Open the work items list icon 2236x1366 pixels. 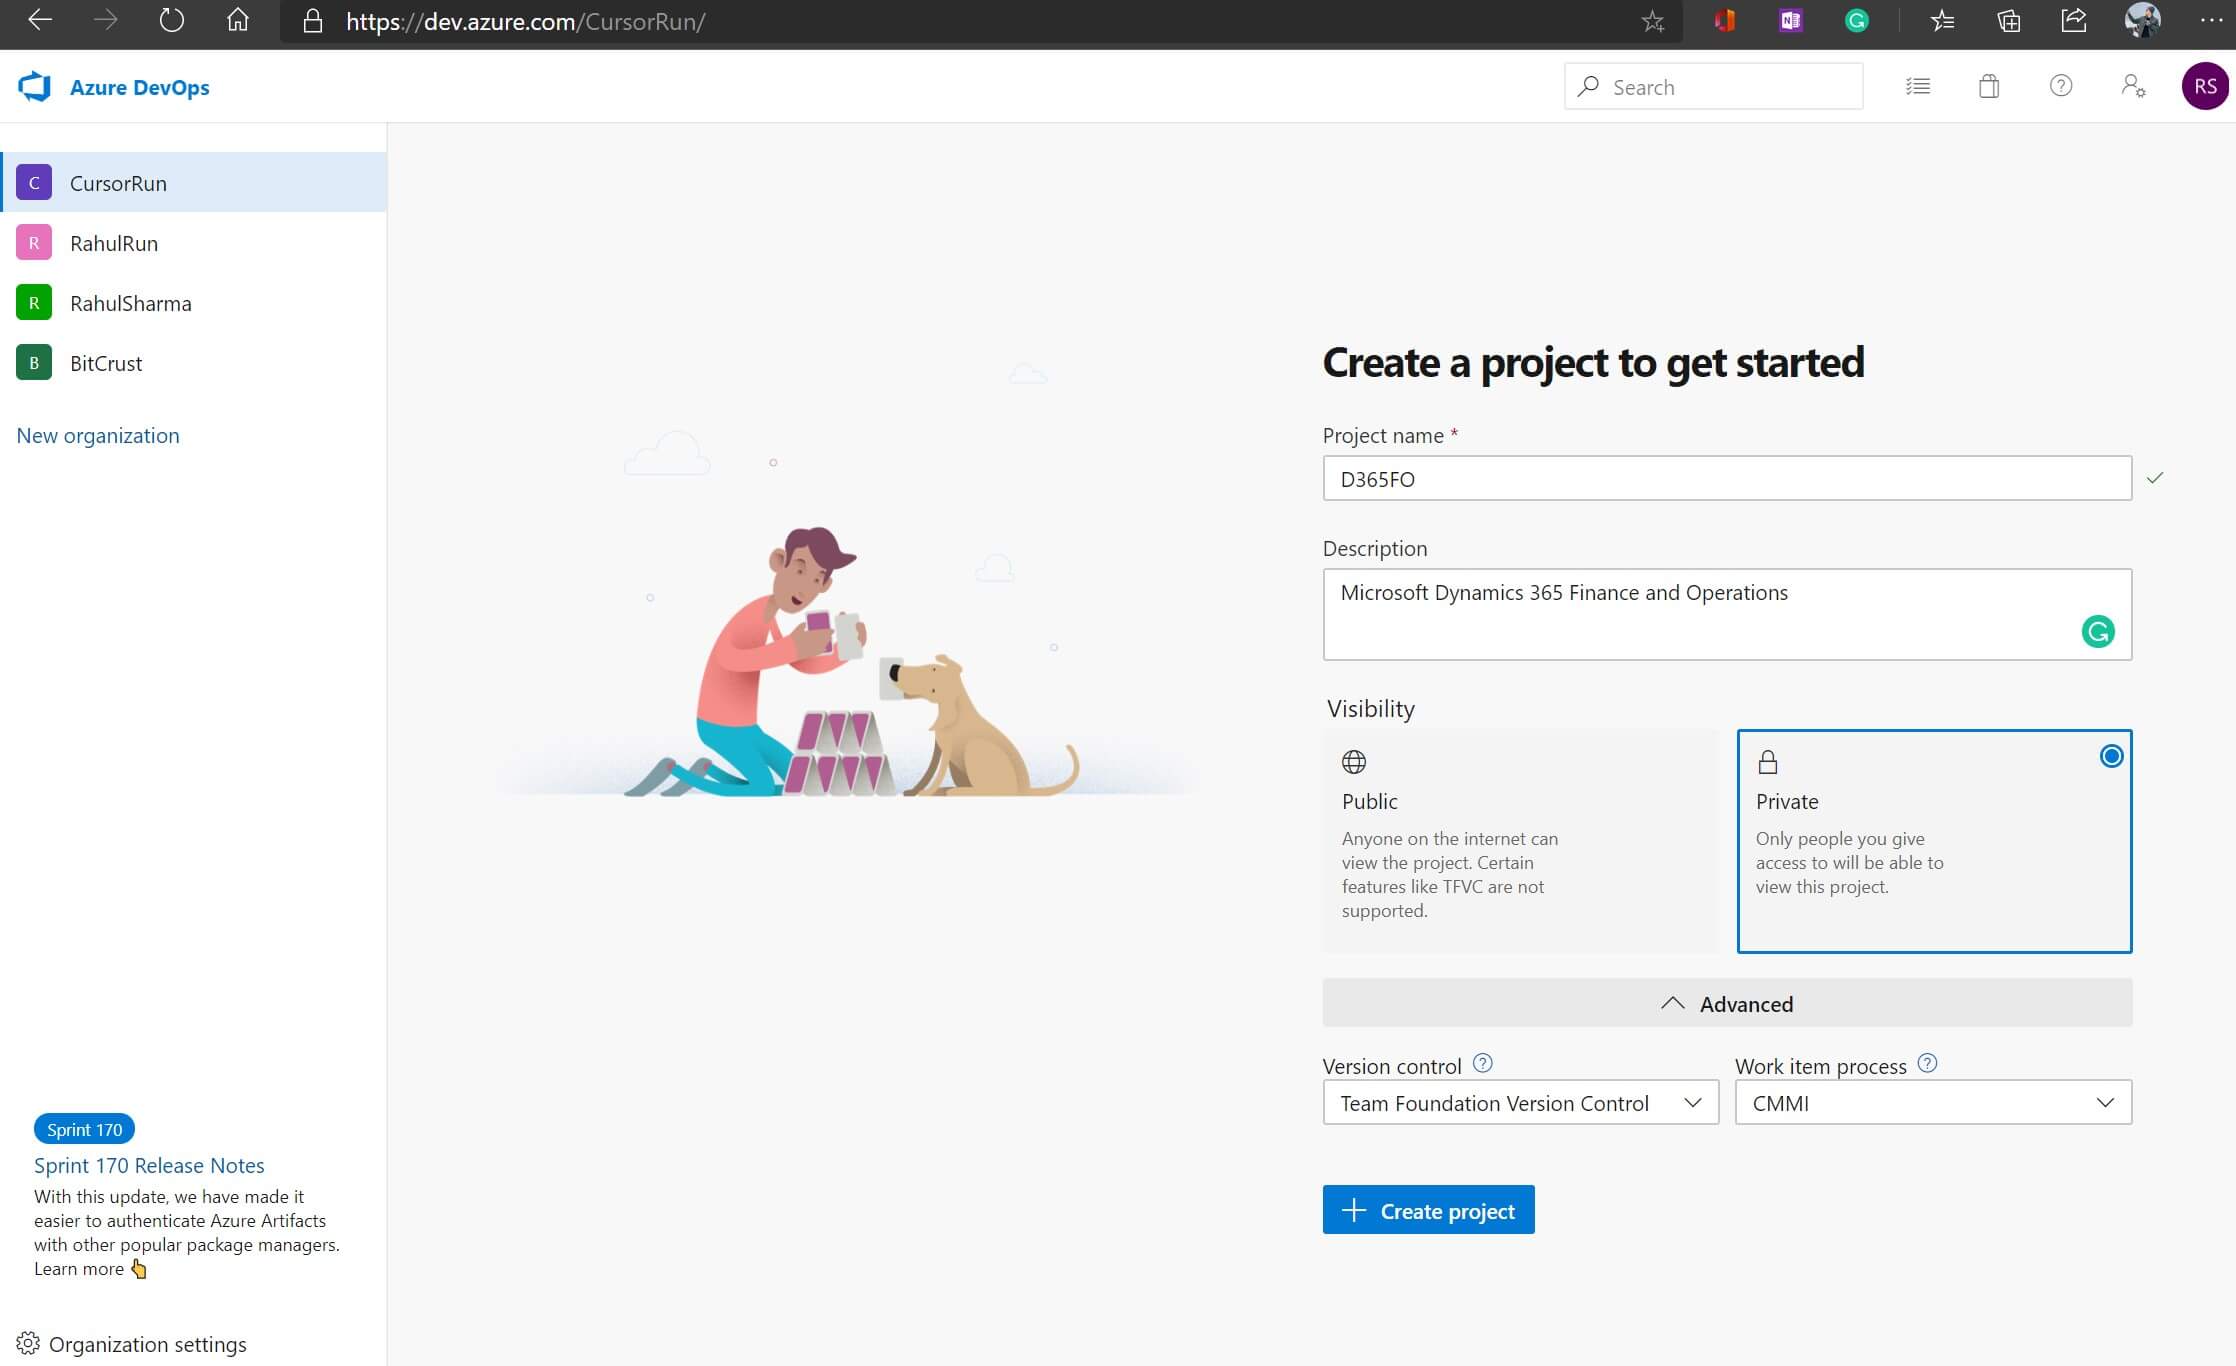click(1917, 87)
